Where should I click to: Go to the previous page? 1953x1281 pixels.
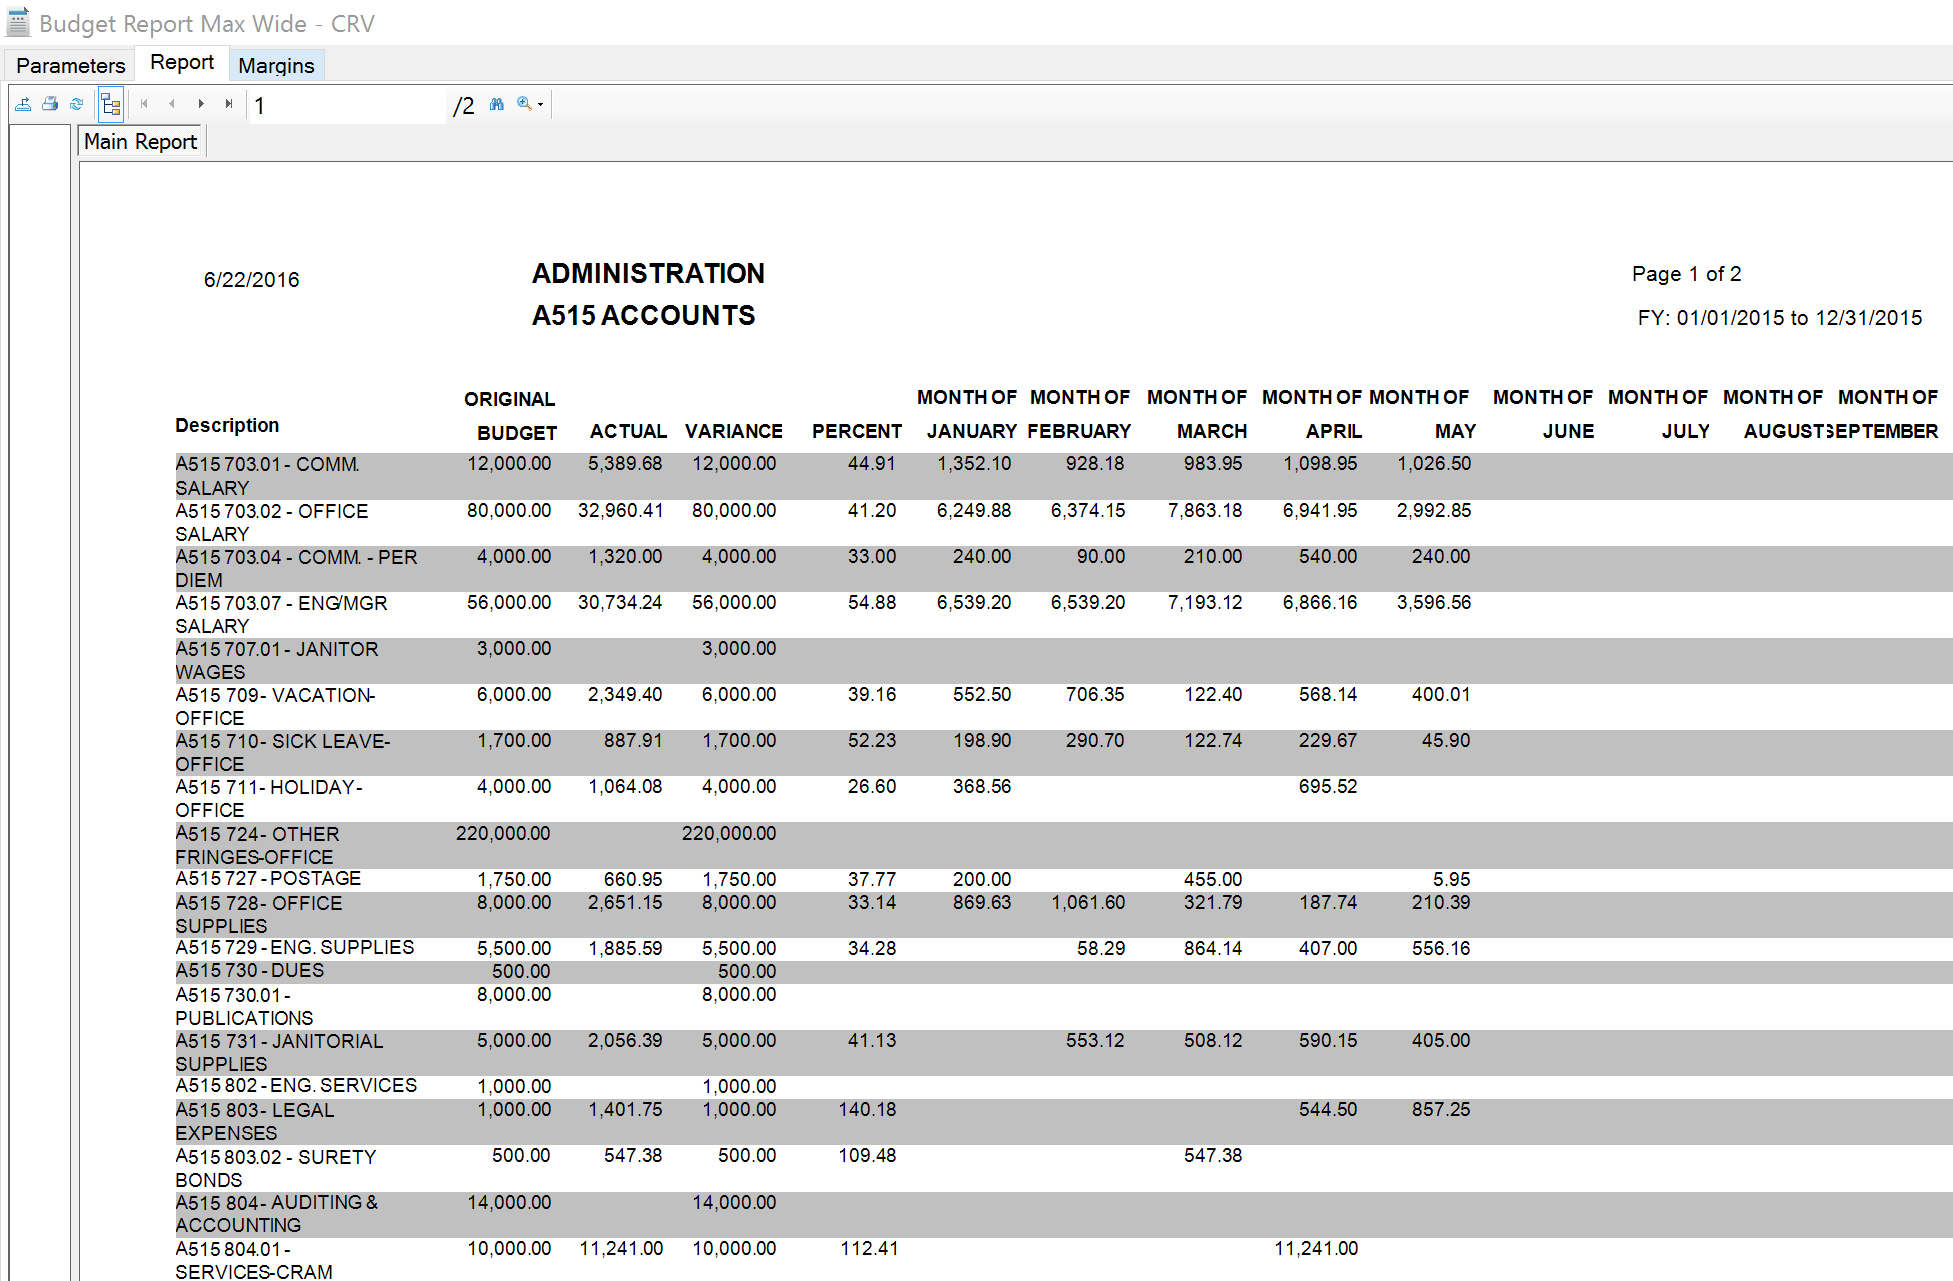(x=172, y=104)
